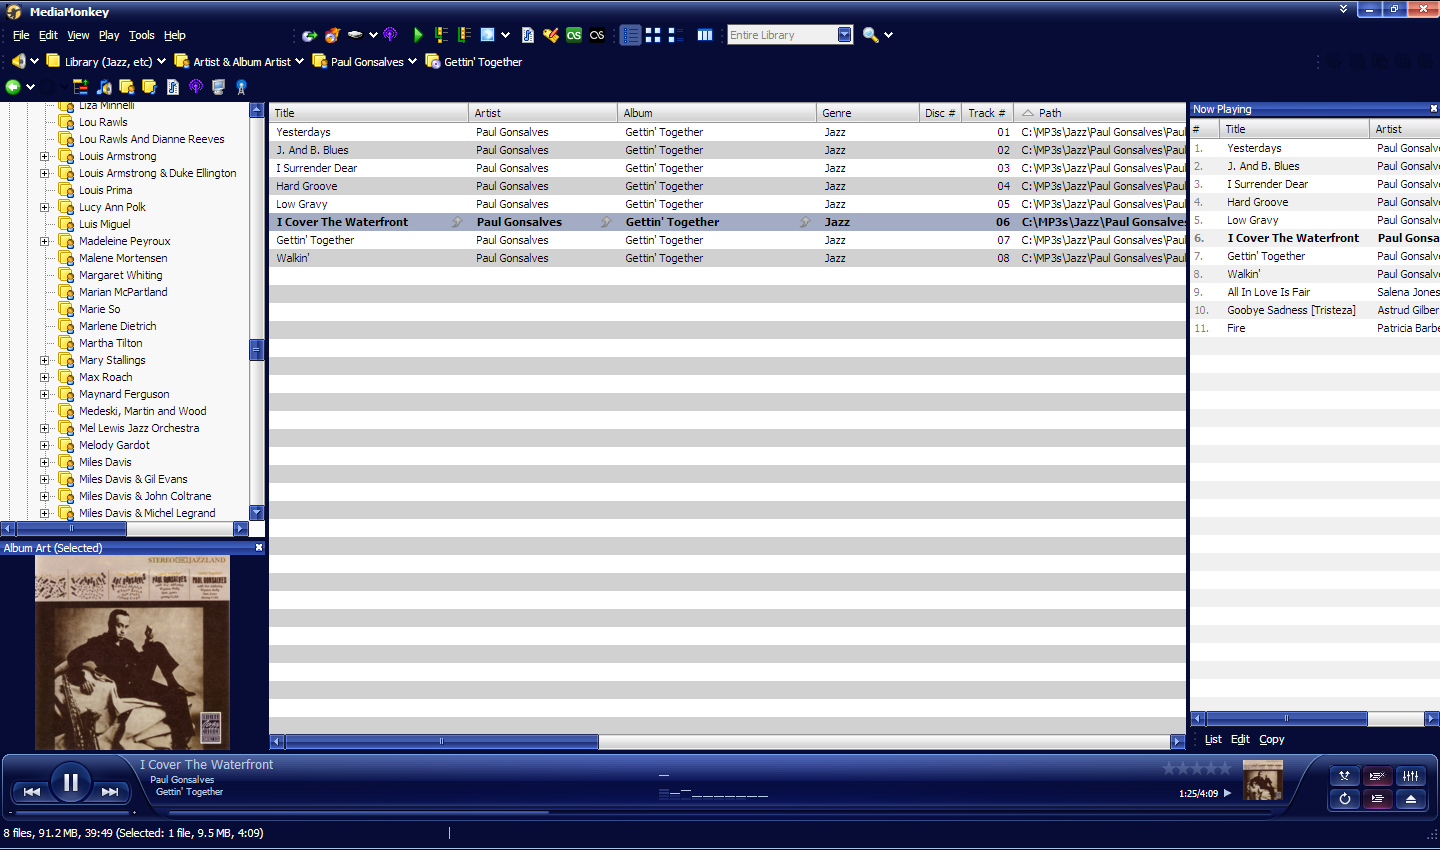
Task: Expand the Miles Davis tree node
Action: [44, 462]
